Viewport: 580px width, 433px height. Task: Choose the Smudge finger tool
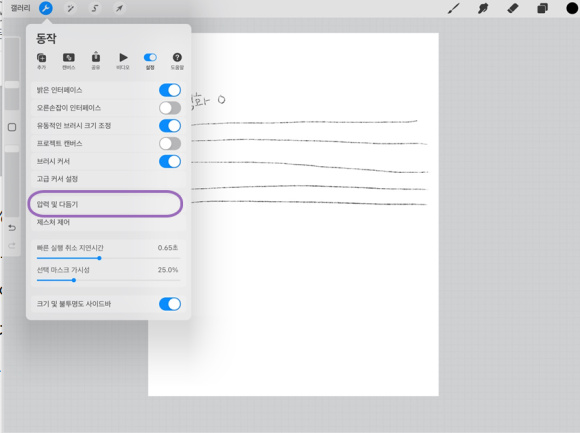(483, 8)
